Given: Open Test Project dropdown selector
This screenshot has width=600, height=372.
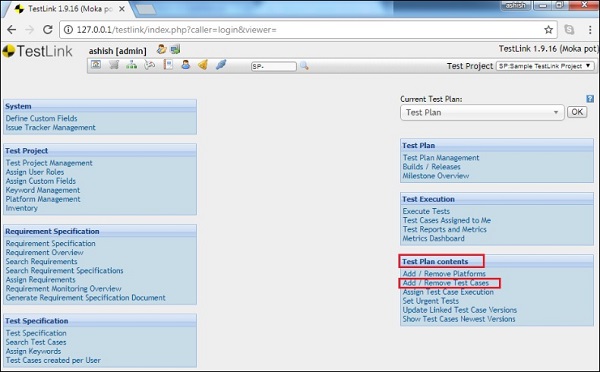Looking at the screenshot, I should coord(545,66).
